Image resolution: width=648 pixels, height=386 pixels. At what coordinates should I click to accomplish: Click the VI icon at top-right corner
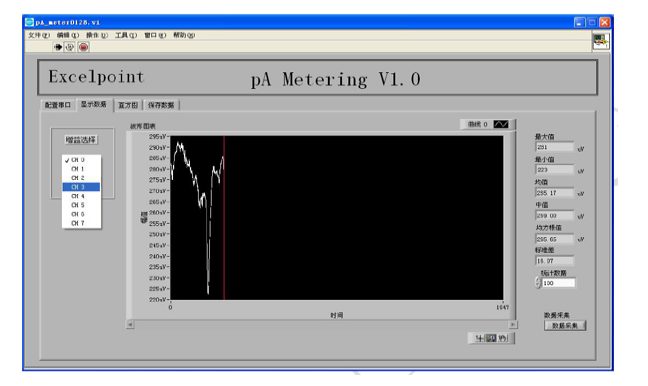tap(600, 42)
